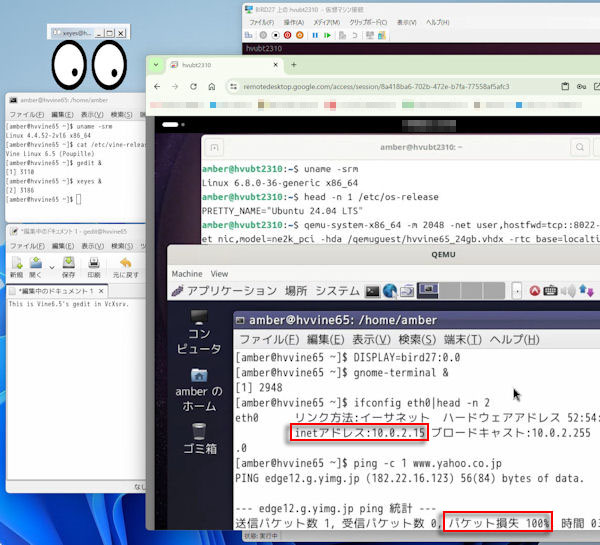Close the hvubt2310 Chrome tab

[276, 65]
